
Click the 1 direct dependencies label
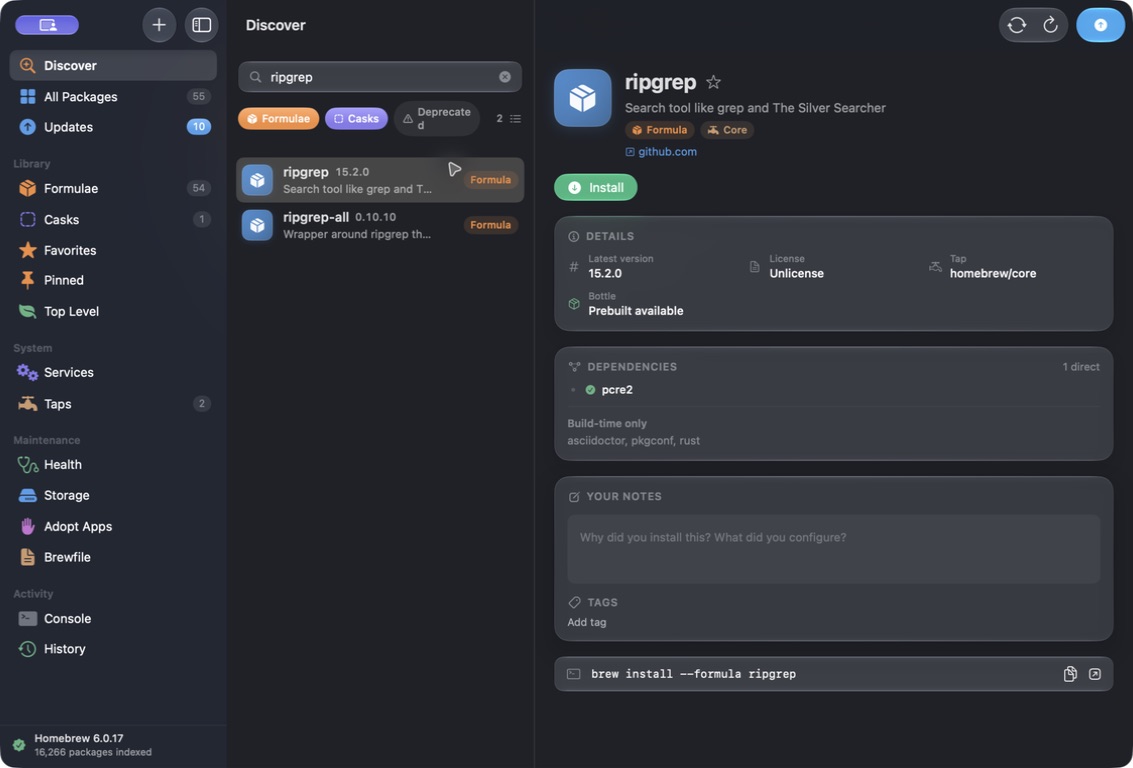pyautogui.click(x=1081, y=367)
